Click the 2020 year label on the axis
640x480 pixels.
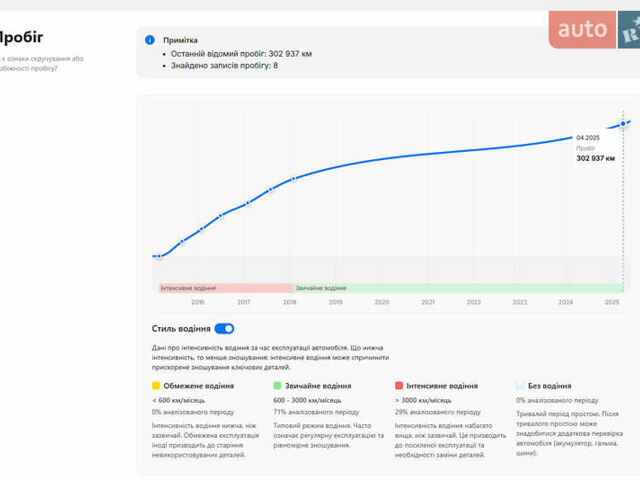pos(382,301)
